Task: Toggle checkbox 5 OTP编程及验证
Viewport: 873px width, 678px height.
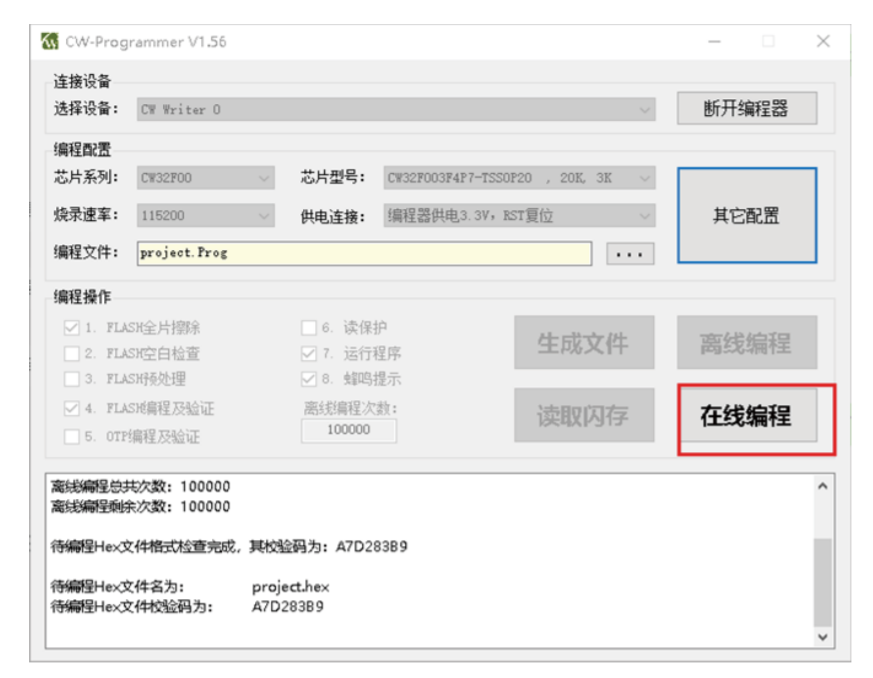Action: [x=72, y=436]
